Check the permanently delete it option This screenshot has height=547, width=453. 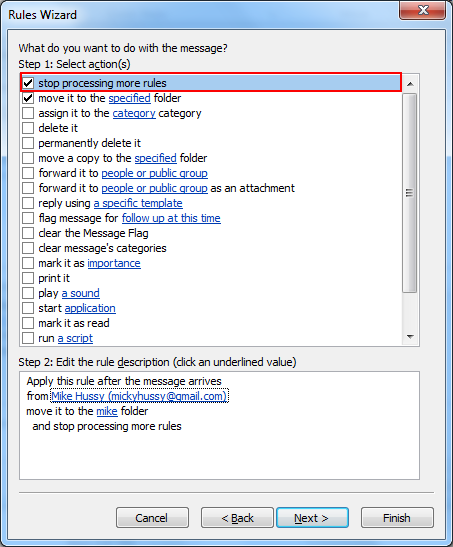28,143
